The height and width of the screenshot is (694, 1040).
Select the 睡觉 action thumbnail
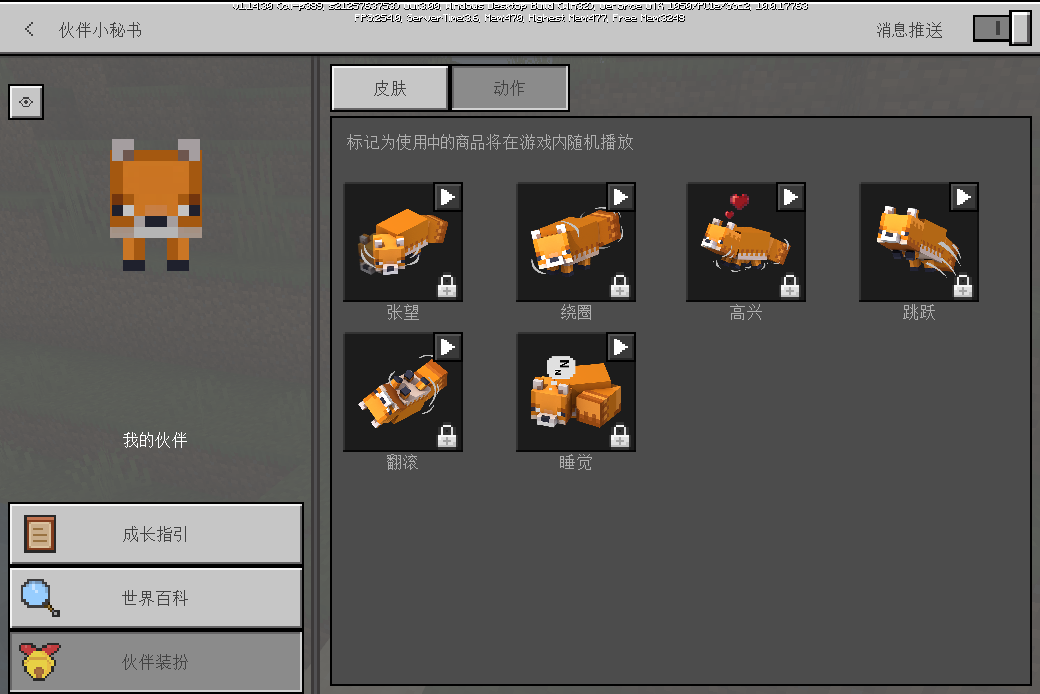[576, 392]
